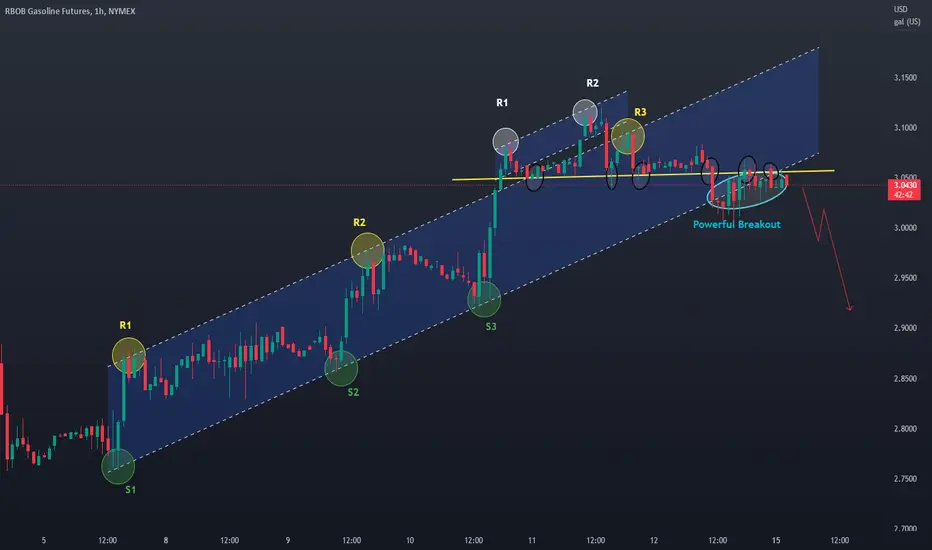This screenshot has width=932, height=550.
Task: Click the 3.1000 price axis label
Action: (905, 128)
